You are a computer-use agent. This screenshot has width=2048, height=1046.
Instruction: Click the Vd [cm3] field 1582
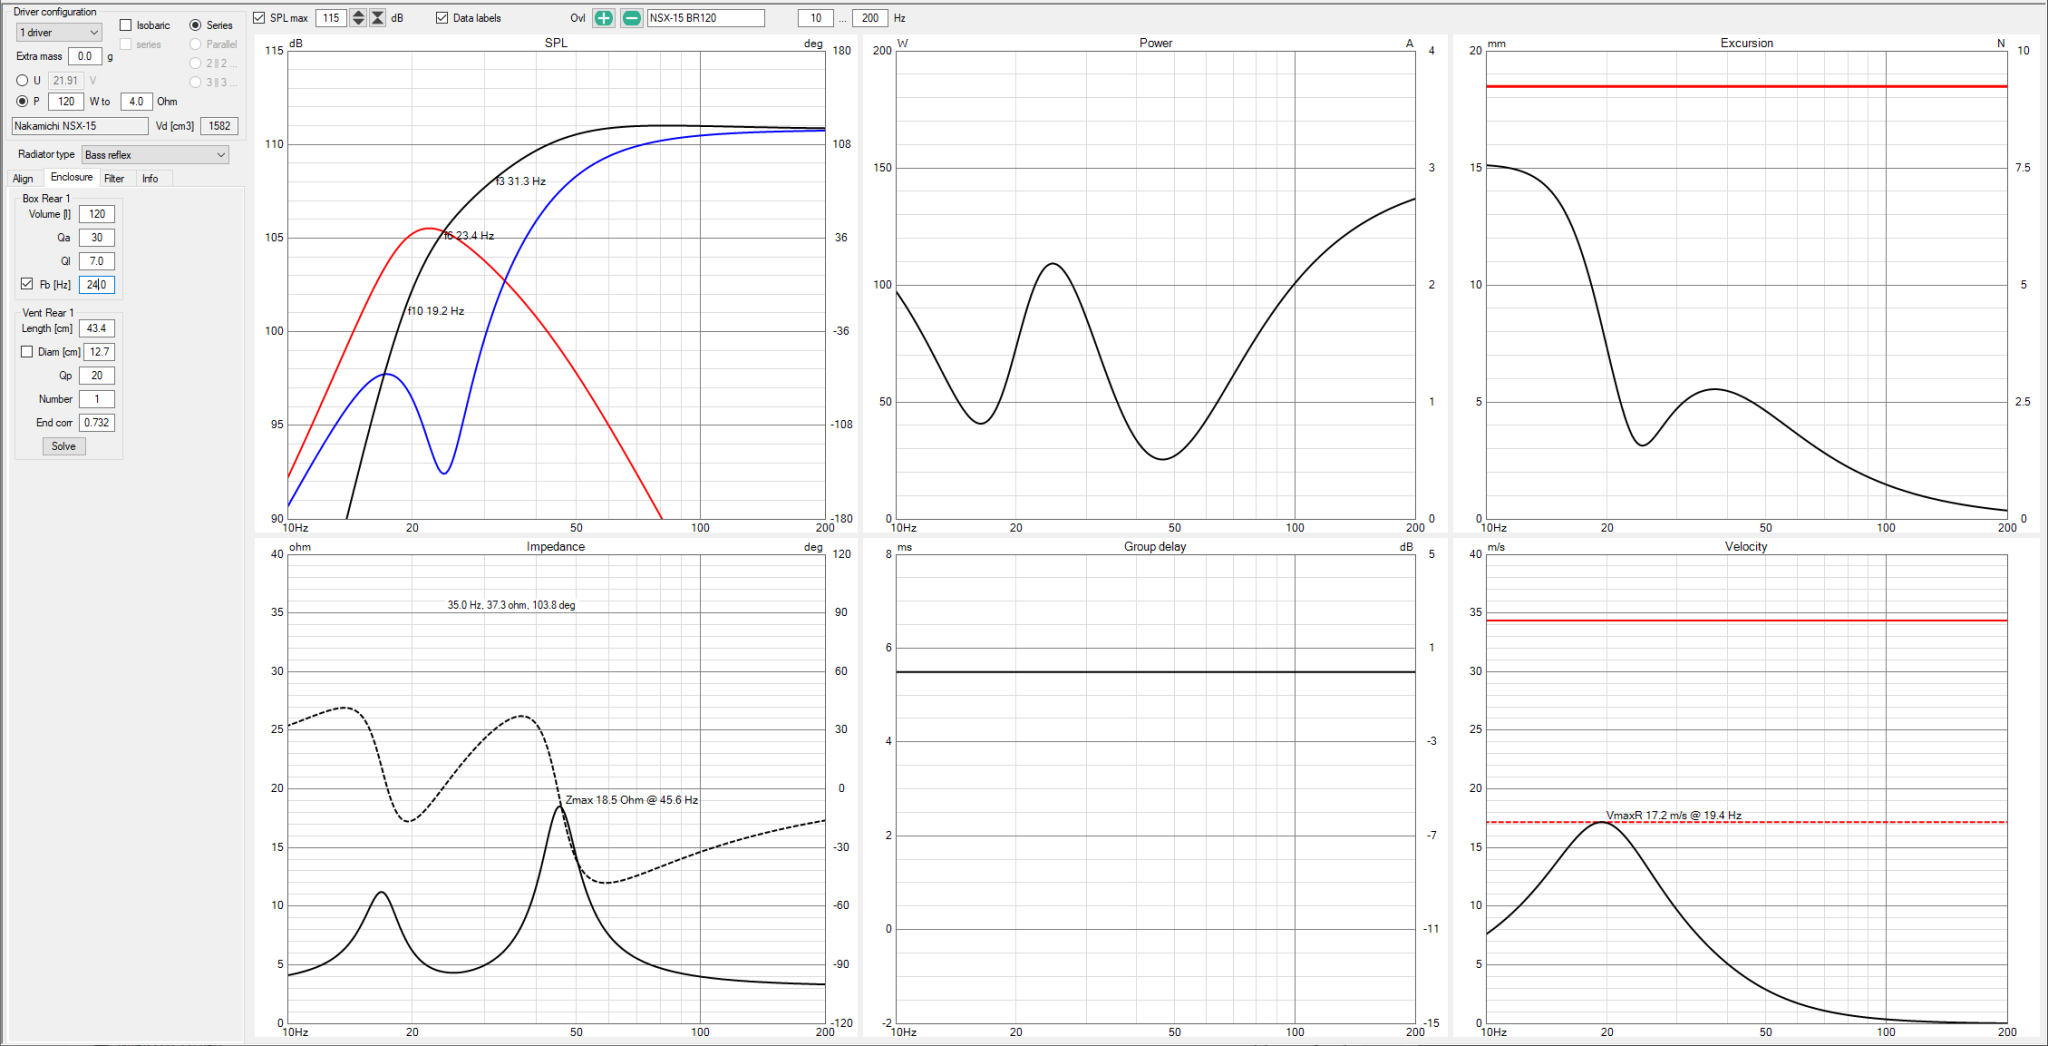pos(219,126)
